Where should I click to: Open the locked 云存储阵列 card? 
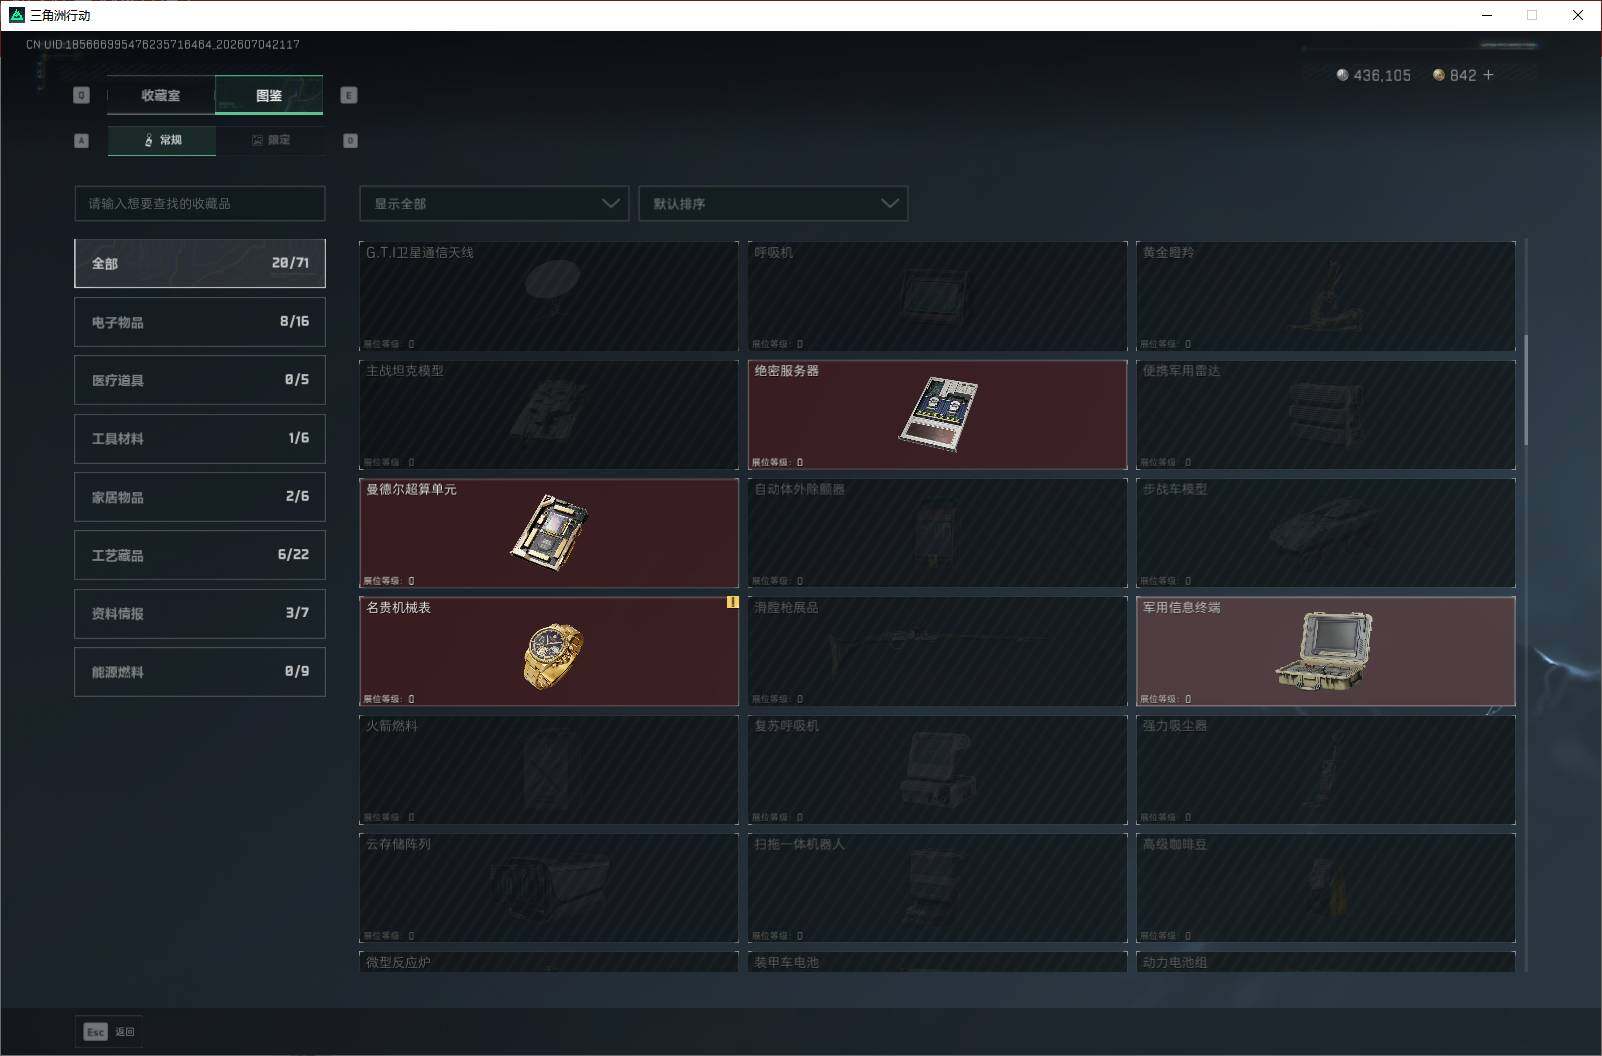coord(549,888)
